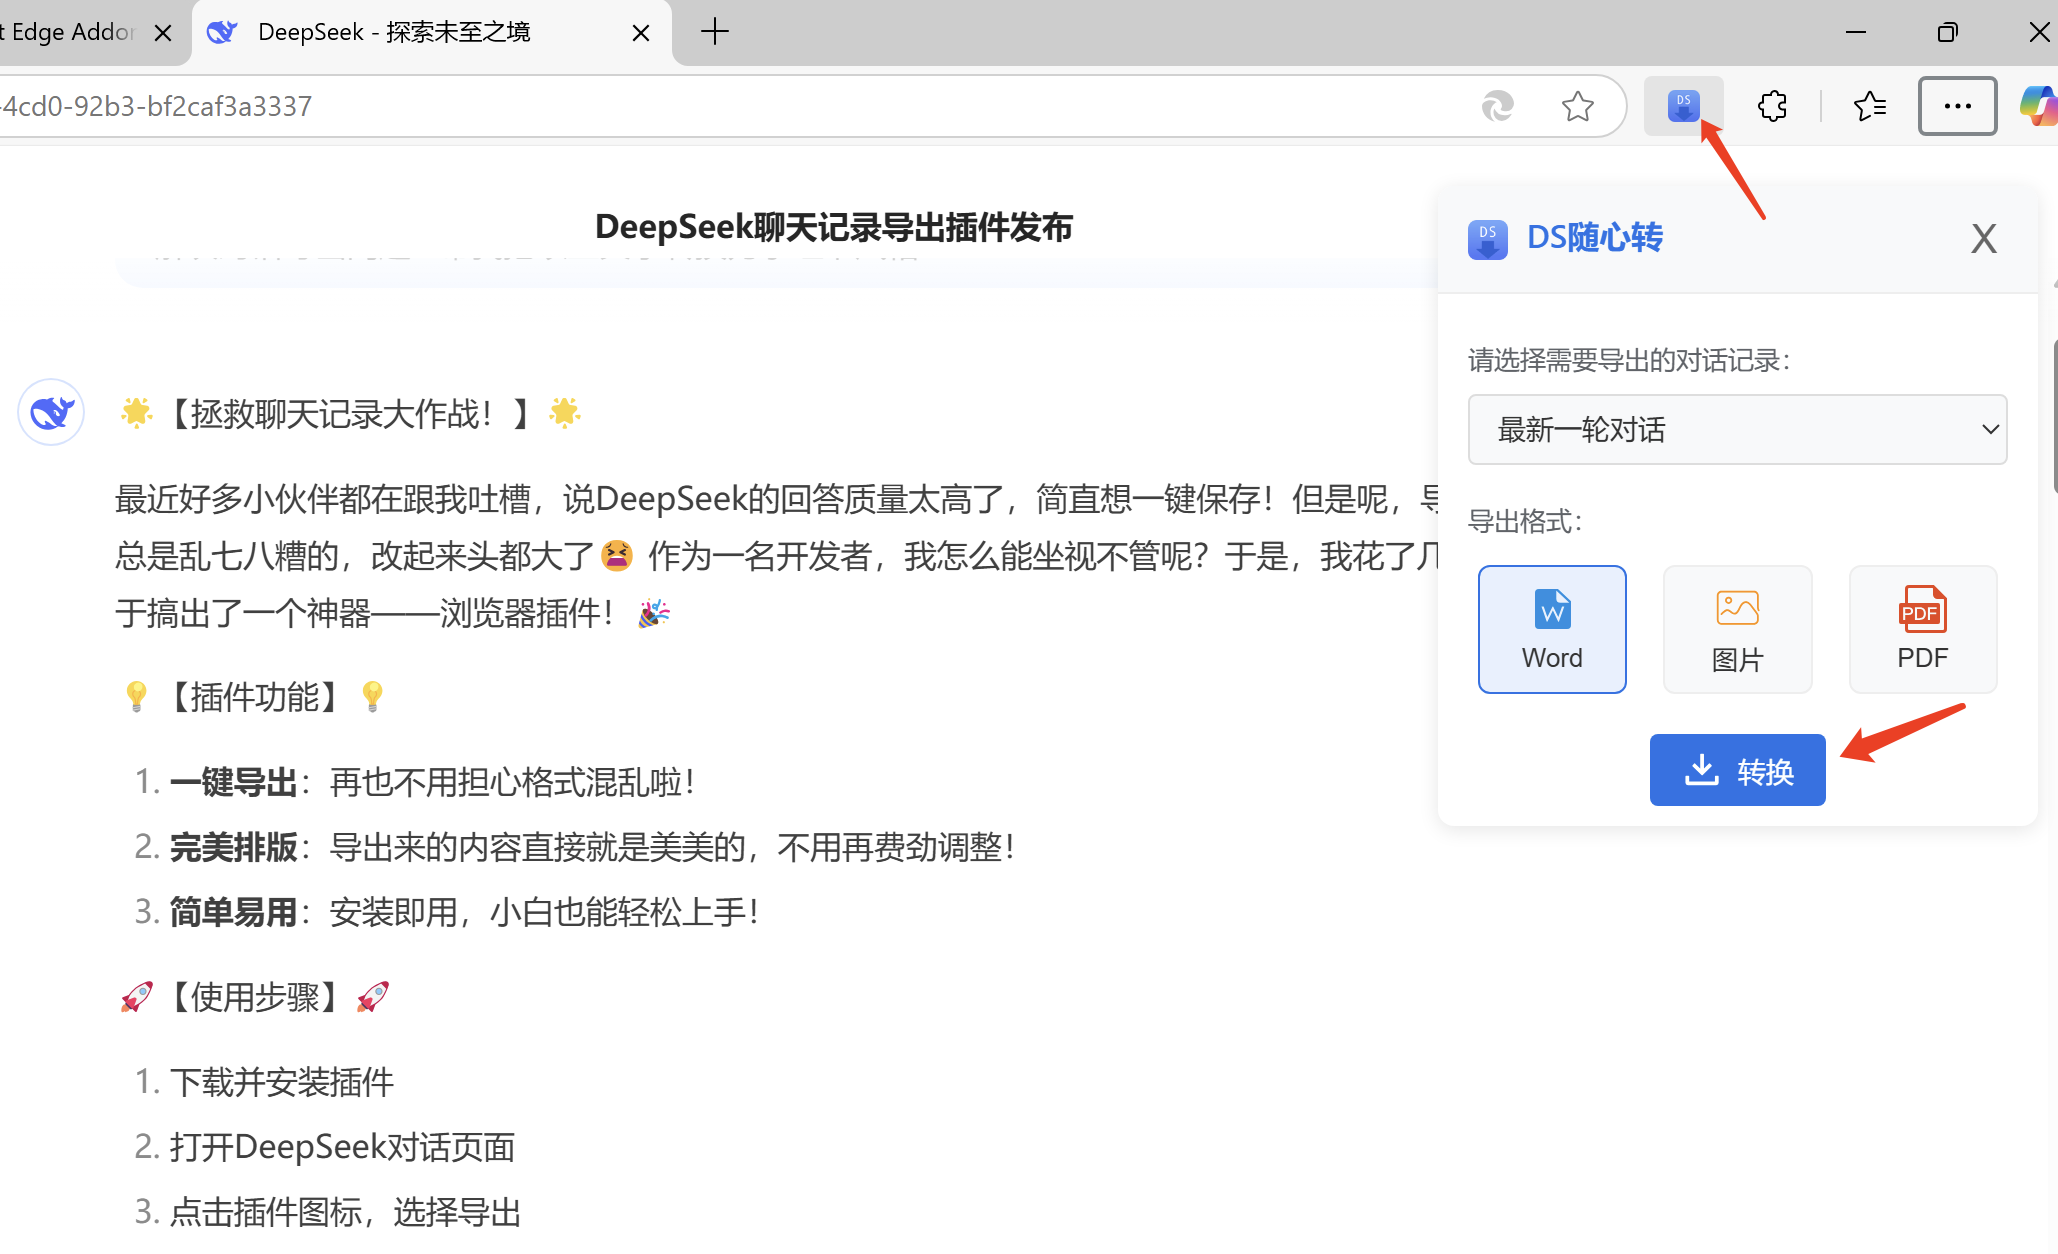2058x1254 pixels.
Task: Expand the 最新一轮对话 dropdown
Action: click(1737, 430)
